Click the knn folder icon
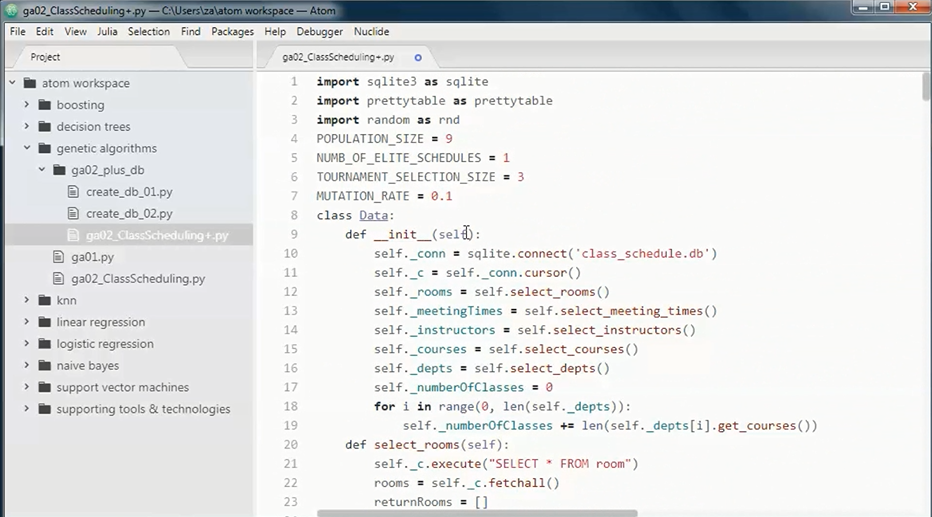The image size is (932, 517). tap(45, 300)
